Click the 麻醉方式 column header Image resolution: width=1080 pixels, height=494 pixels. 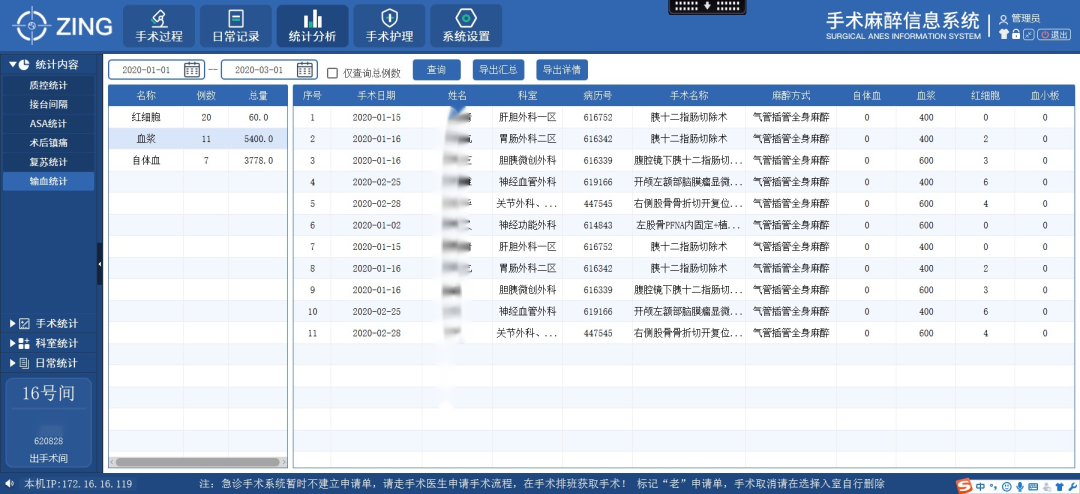[x=791, y=96]
